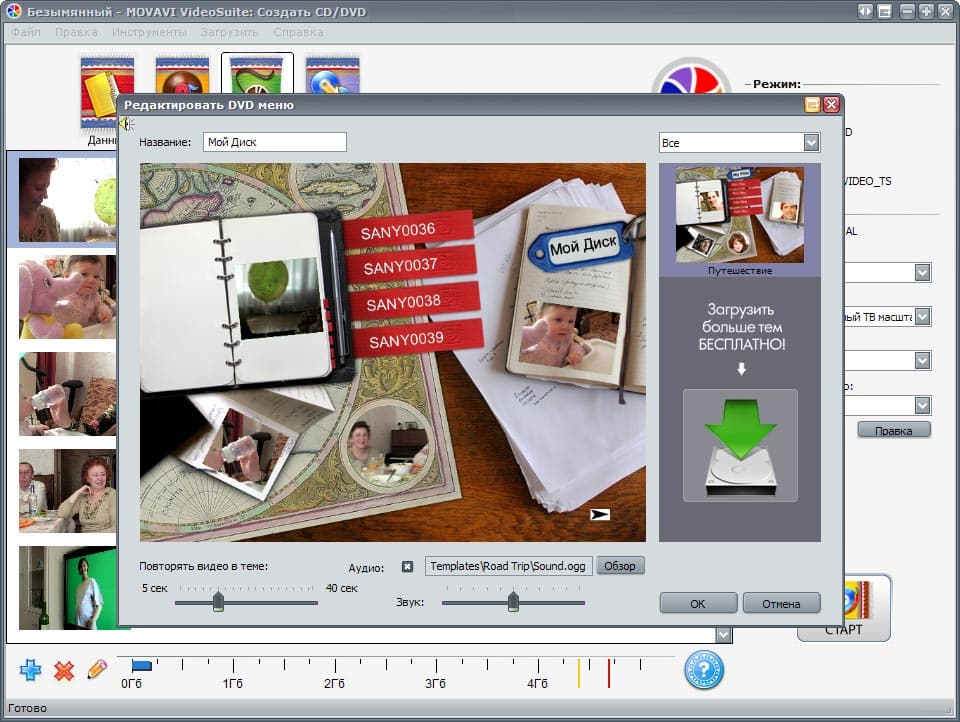Select the video disc mode icon

257,74
